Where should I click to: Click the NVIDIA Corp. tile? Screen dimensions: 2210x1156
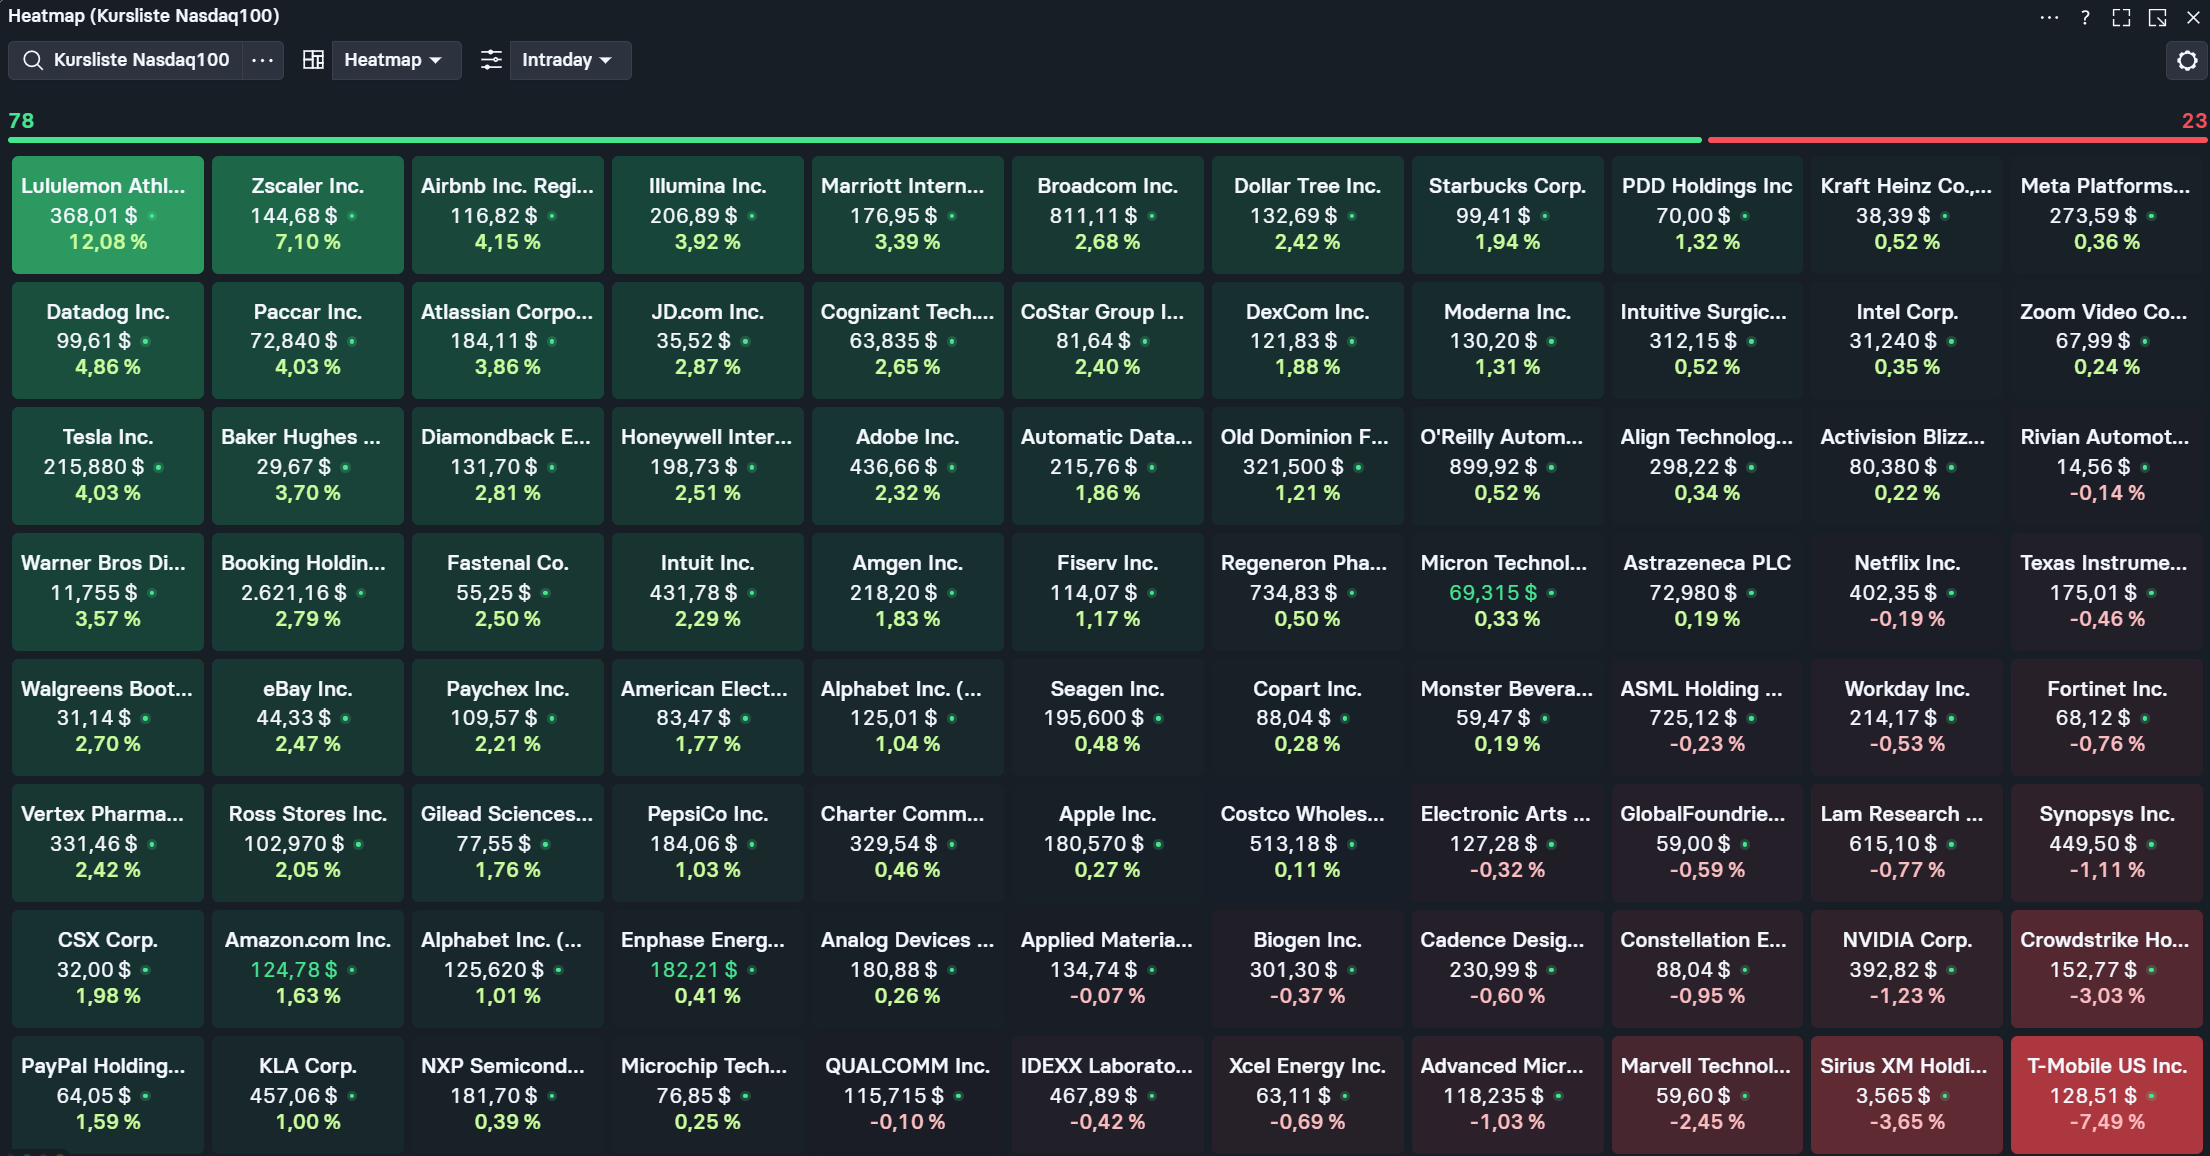point(1907,969)
